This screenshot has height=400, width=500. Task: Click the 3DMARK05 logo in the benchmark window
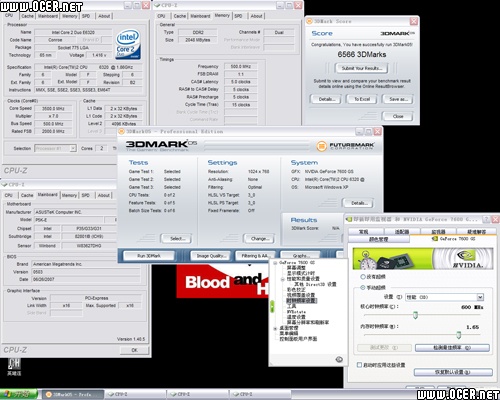click(x=161, y=144)
